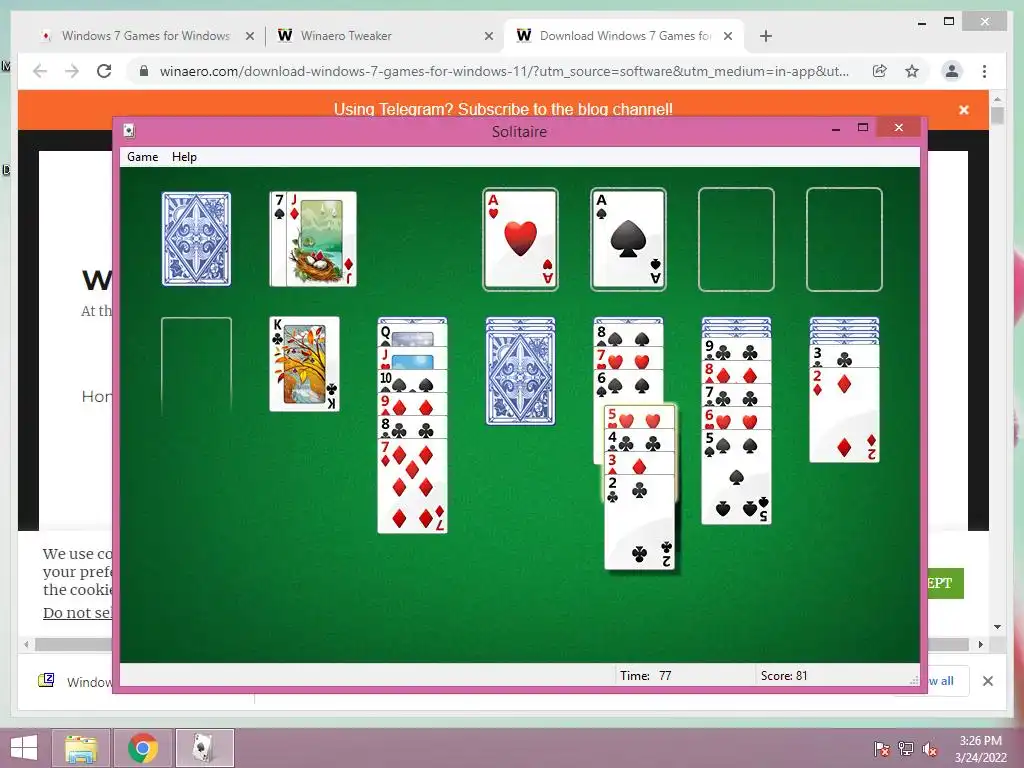
Task: Click Chrome's vertical scrollbar down arrow
Action: pyautogui.click(x=997, y=627)
